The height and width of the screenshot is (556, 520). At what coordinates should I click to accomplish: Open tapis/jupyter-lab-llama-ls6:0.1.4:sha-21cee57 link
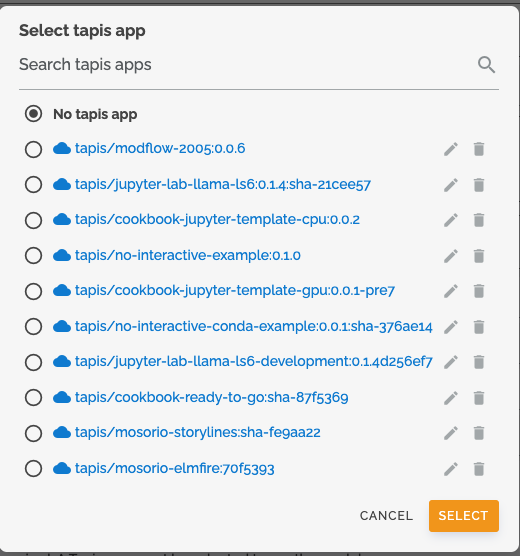(223, 184)
